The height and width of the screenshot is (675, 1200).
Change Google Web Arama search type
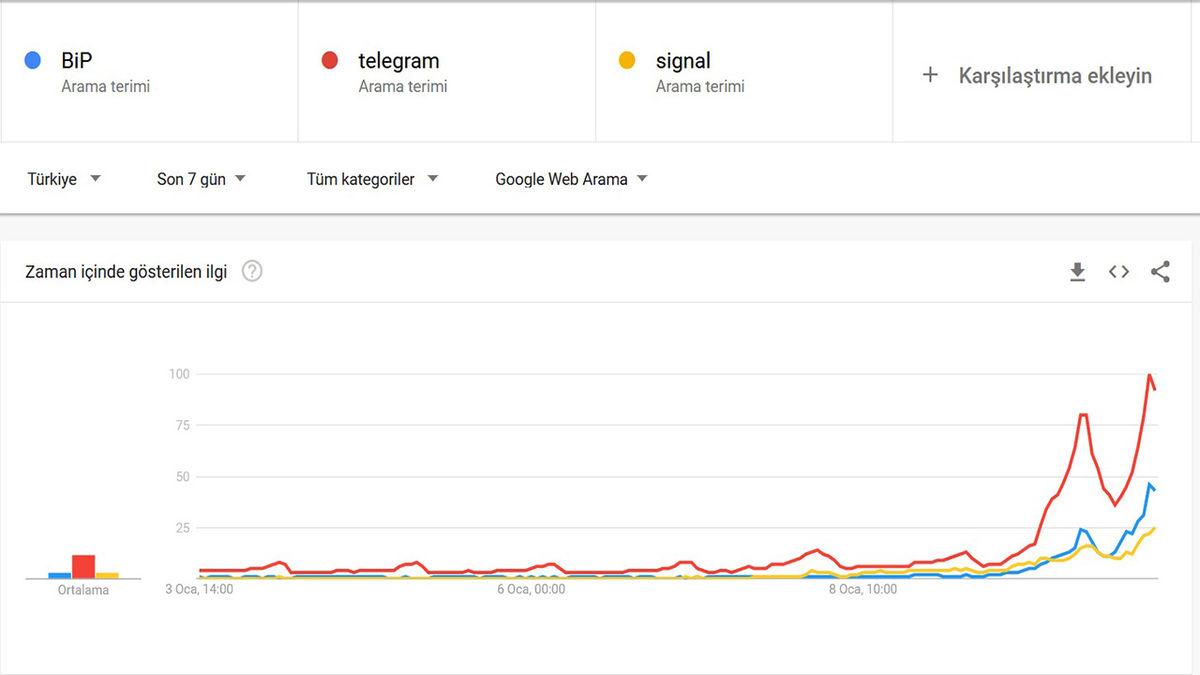point(571,179)
